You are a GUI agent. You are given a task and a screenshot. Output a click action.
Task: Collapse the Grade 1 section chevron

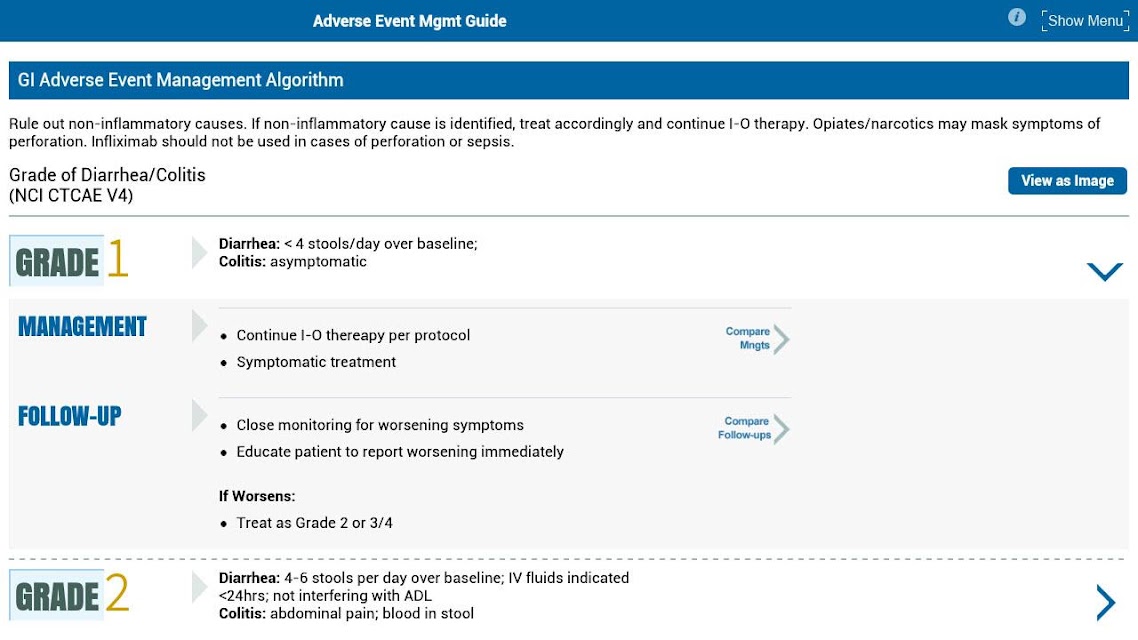coord(1105,271)
